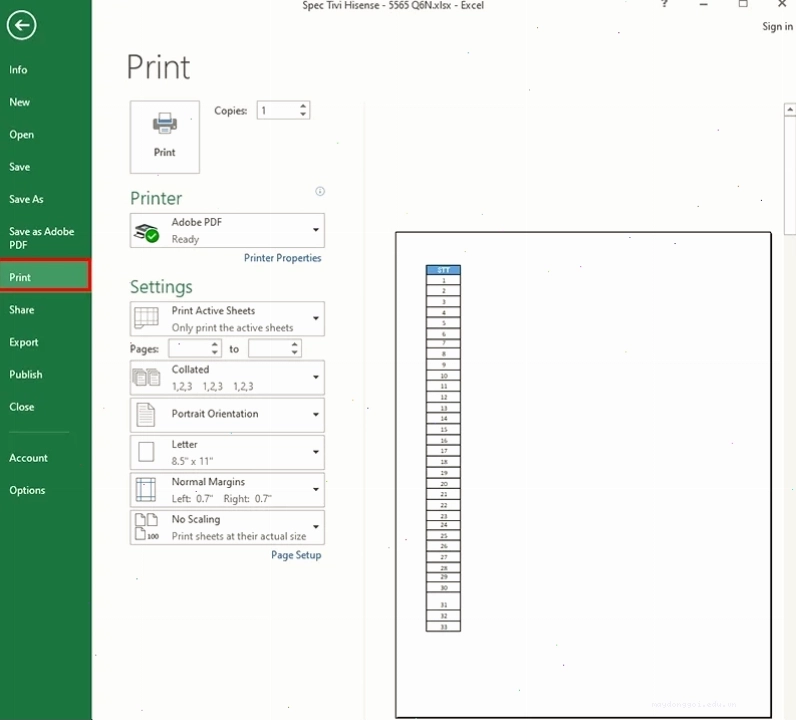
Task: Click the print preview page thumbnail
Action: pos(583,475)
